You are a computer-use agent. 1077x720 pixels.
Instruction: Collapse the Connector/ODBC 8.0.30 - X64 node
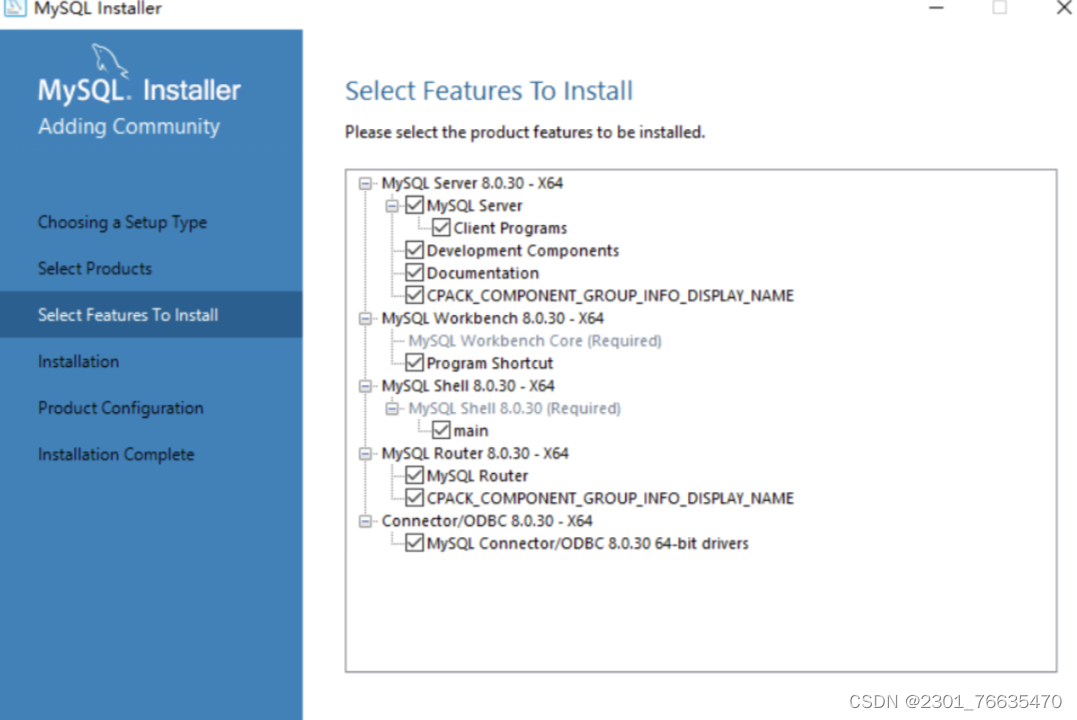click(365, 521)
